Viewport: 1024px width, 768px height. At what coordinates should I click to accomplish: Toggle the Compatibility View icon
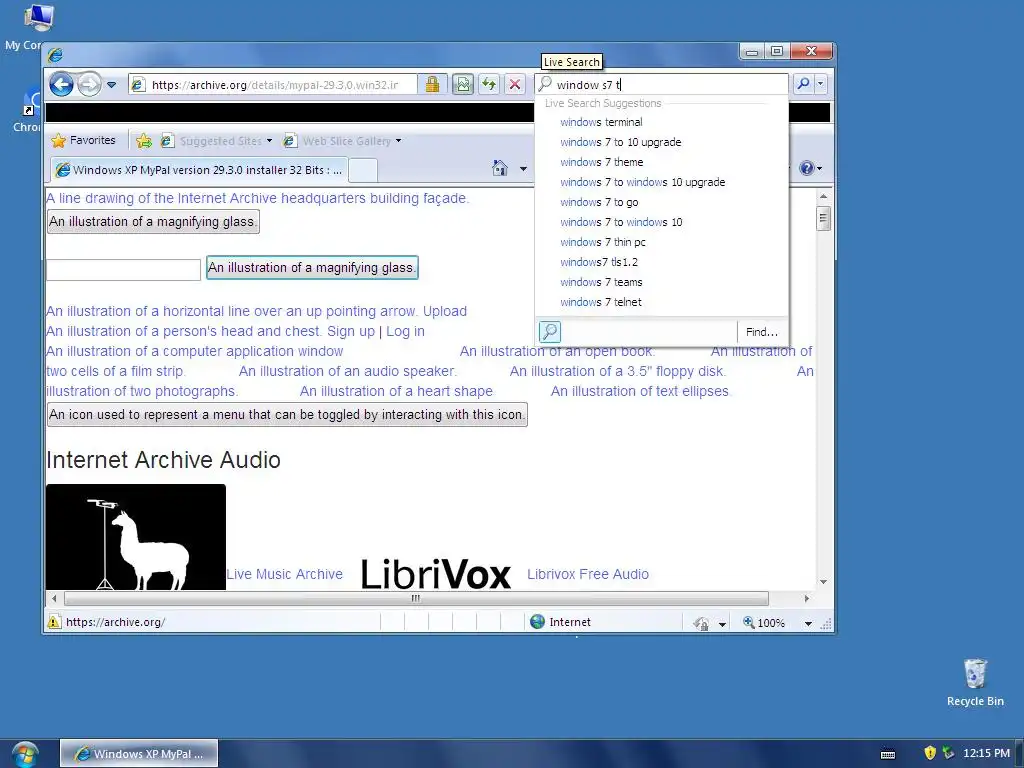pos(463,84)
